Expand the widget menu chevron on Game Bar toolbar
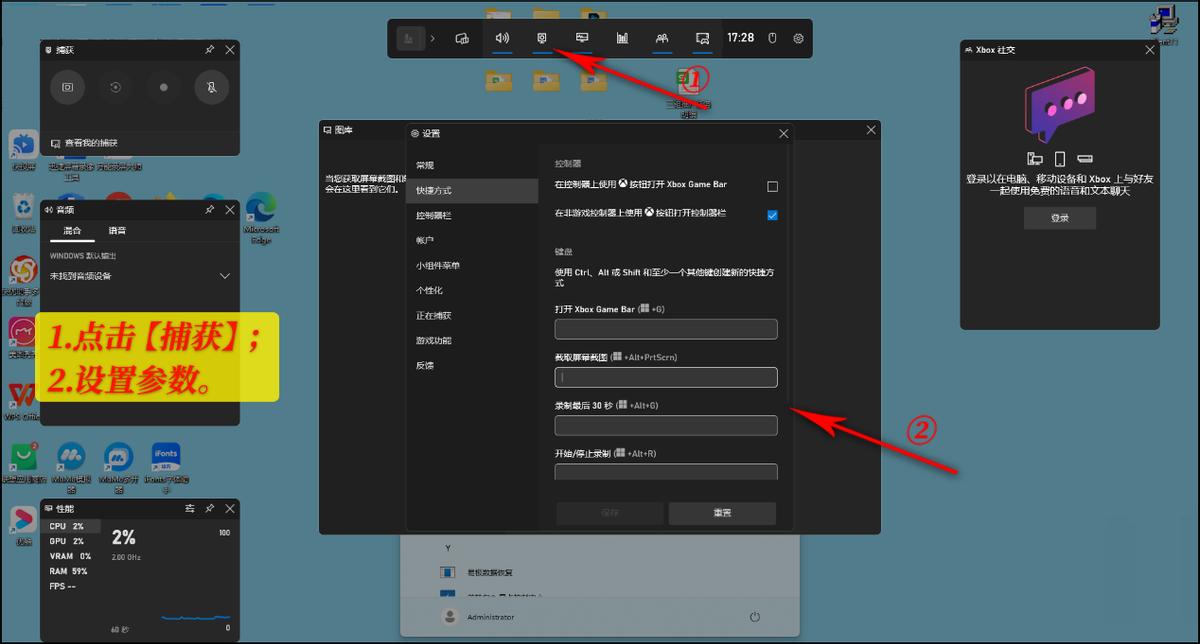1200x644 pixels. (432, 38)
